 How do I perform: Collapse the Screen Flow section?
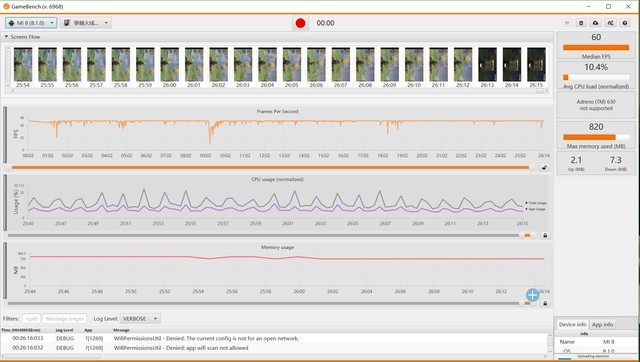[x=6, y=37]
